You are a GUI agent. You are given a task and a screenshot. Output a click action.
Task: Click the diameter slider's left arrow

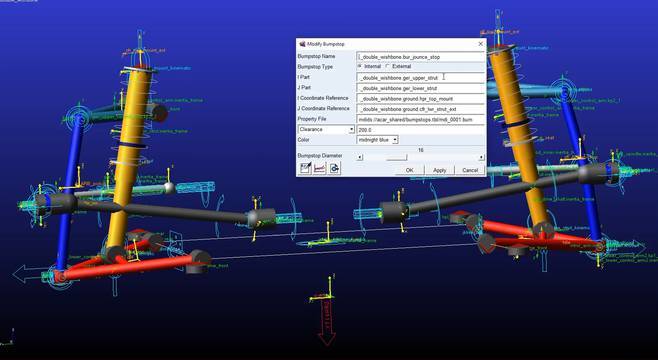pyautogui.click(x=360, y=157)
